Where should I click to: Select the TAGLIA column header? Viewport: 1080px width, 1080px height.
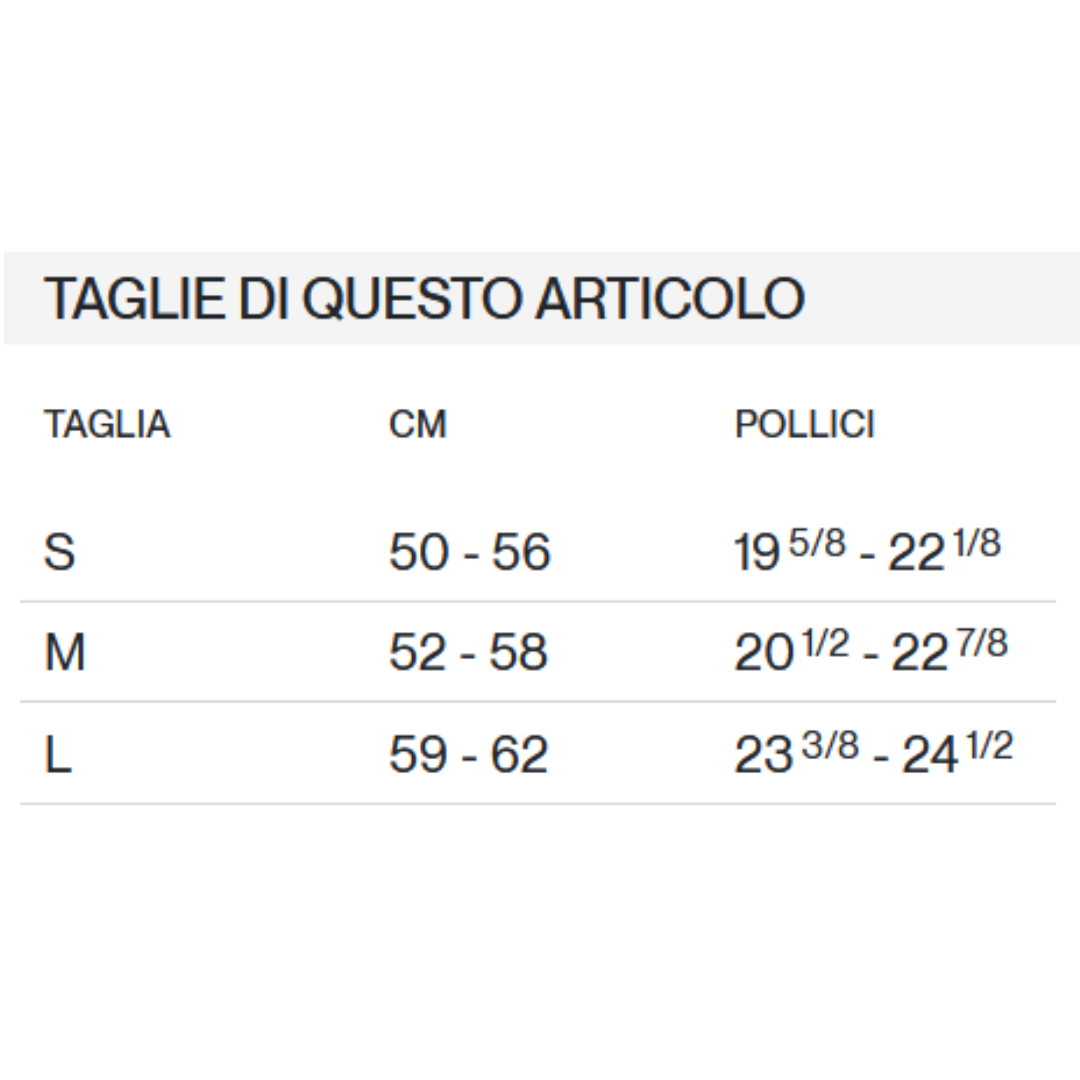(107, 425)
